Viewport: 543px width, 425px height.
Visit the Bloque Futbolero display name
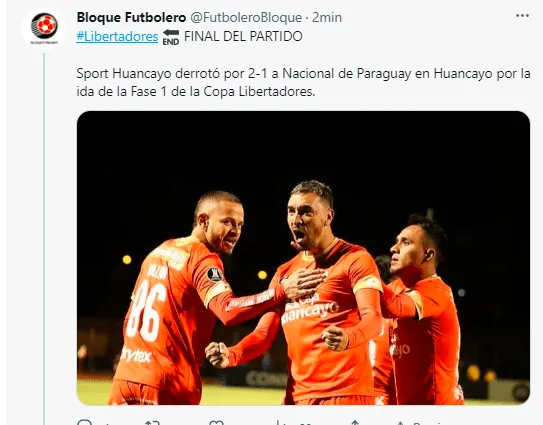131,17
